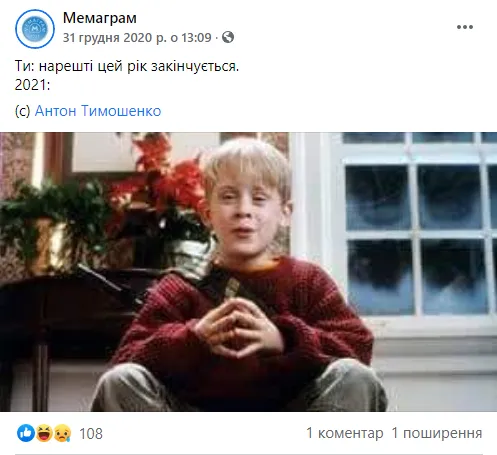Screen dimensions: 497x455
Task: Click the crying Sad reaction icon
Action: pos(62,433)
